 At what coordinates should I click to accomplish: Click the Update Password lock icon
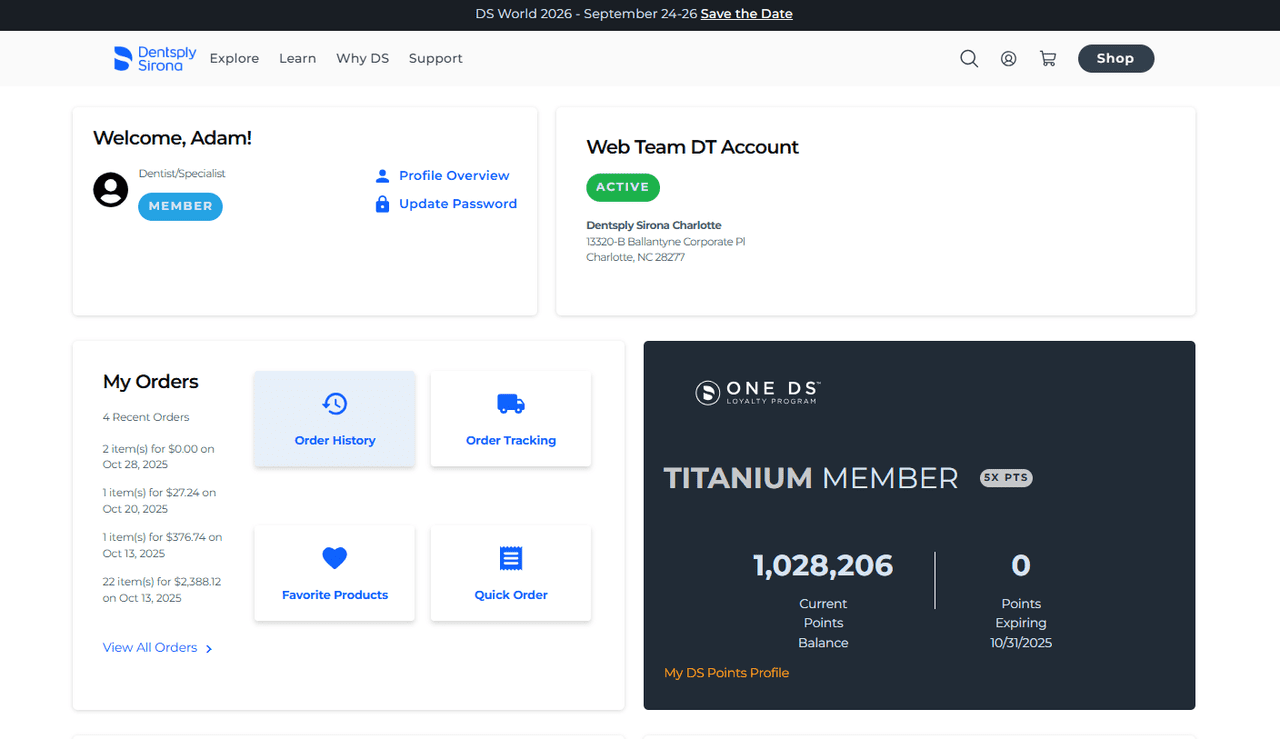point(382,204)
